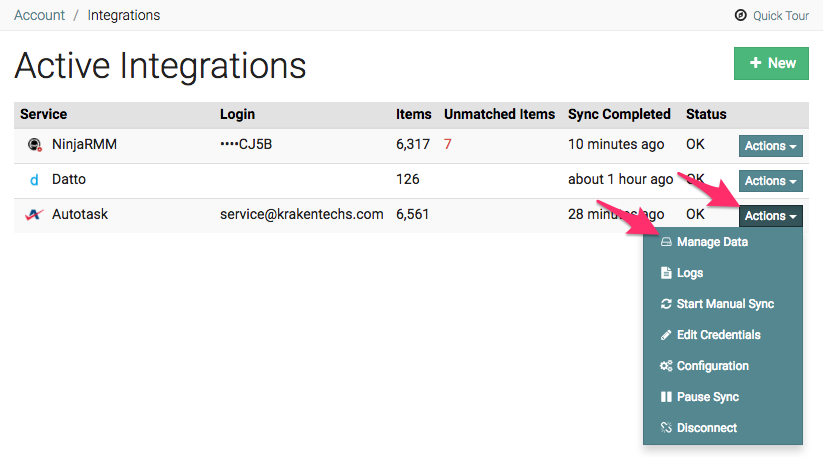The width and height of the screenshot is (823, 457).
Task: Click the Edit Credentials pencil icon
Action: click(x=666, y=335)
